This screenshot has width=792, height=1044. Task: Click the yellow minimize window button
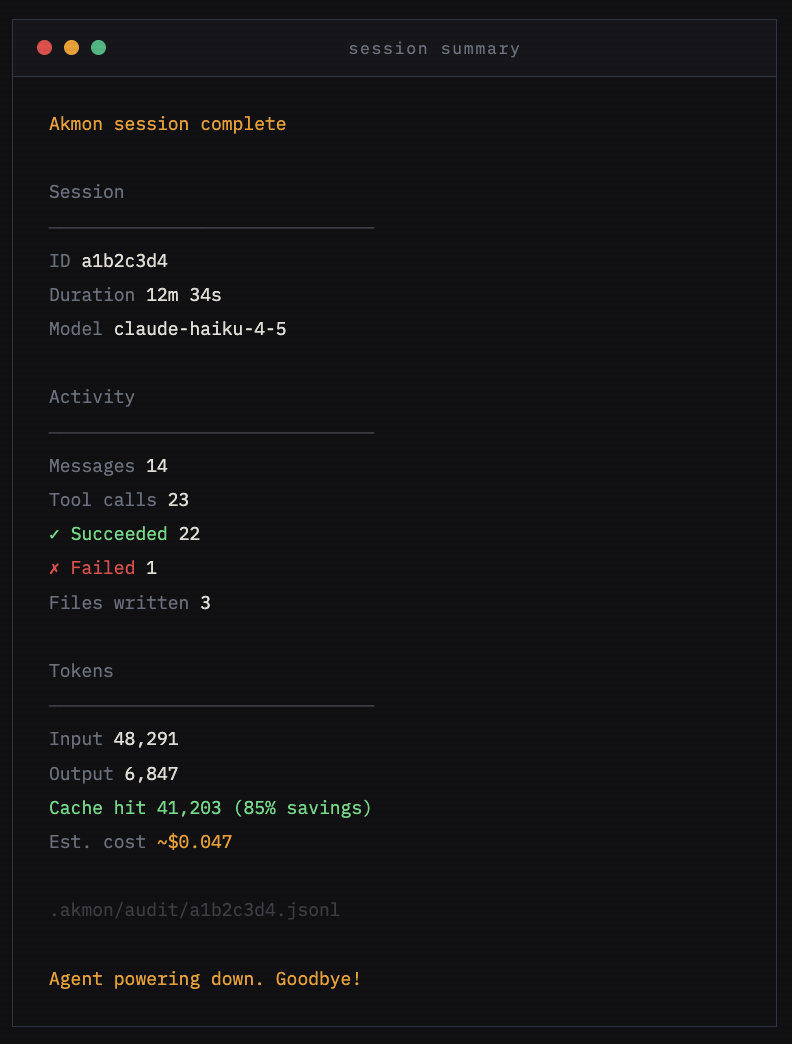pos(71,47)
